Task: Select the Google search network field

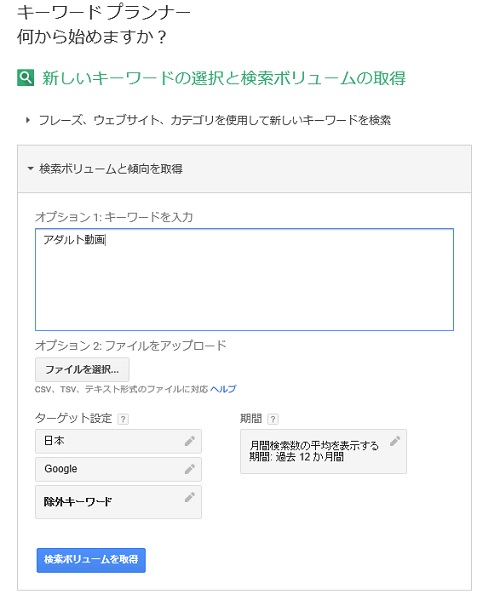Action: [x=118, y=469]
